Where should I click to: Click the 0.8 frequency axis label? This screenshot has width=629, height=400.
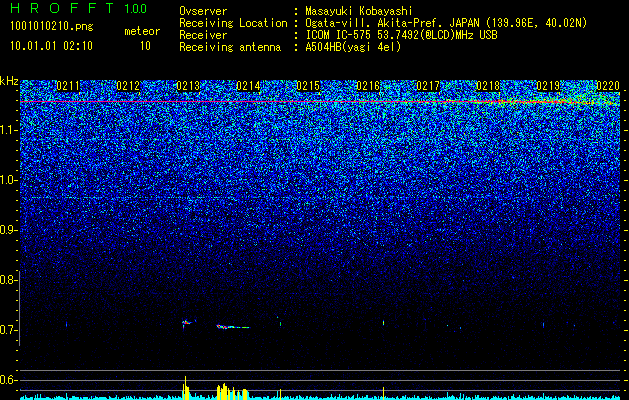click(8, 280)
